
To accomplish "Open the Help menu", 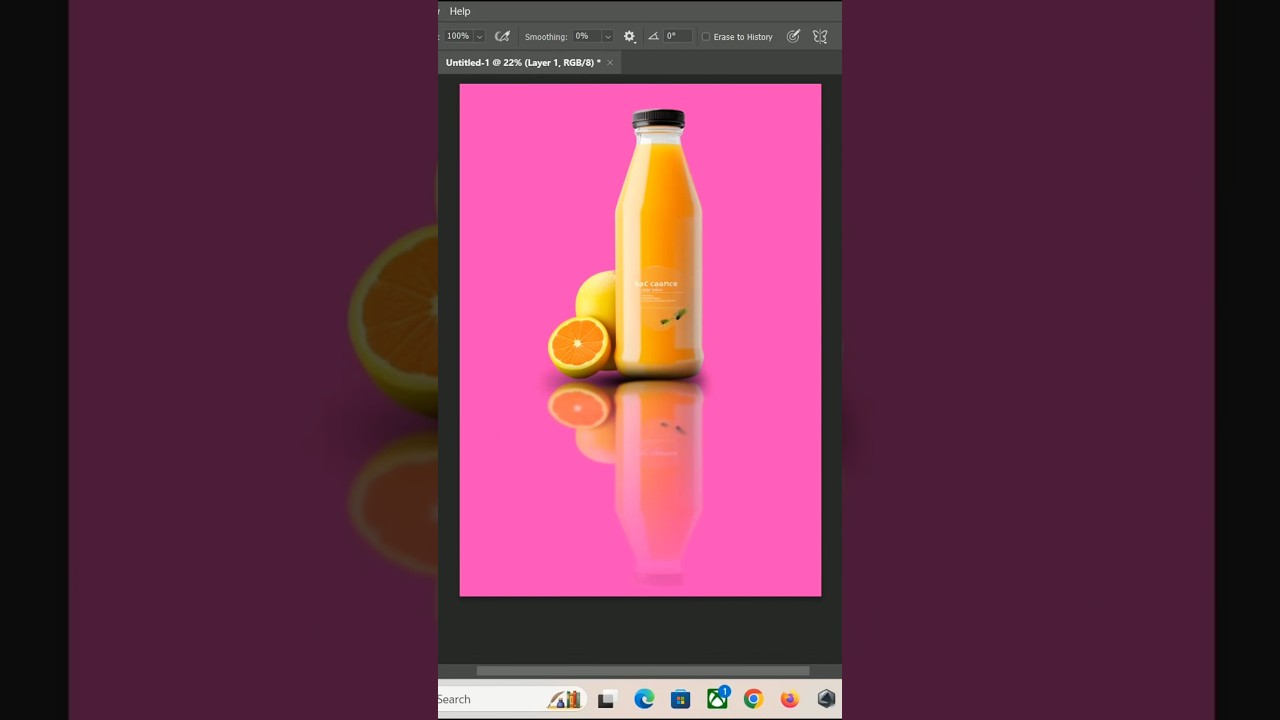I will (460, 11).
